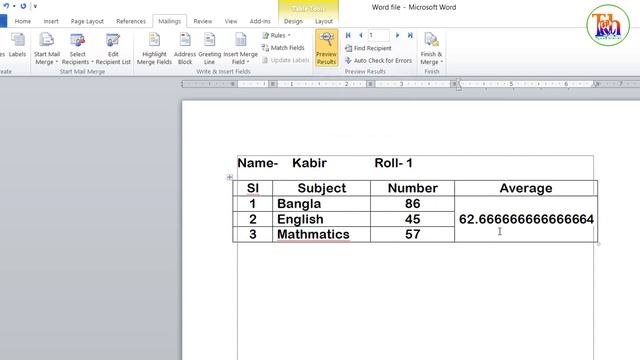640x360 pixels.
Task: Click the Undo icon in quick access toolbar
Action: pos(6,6)
